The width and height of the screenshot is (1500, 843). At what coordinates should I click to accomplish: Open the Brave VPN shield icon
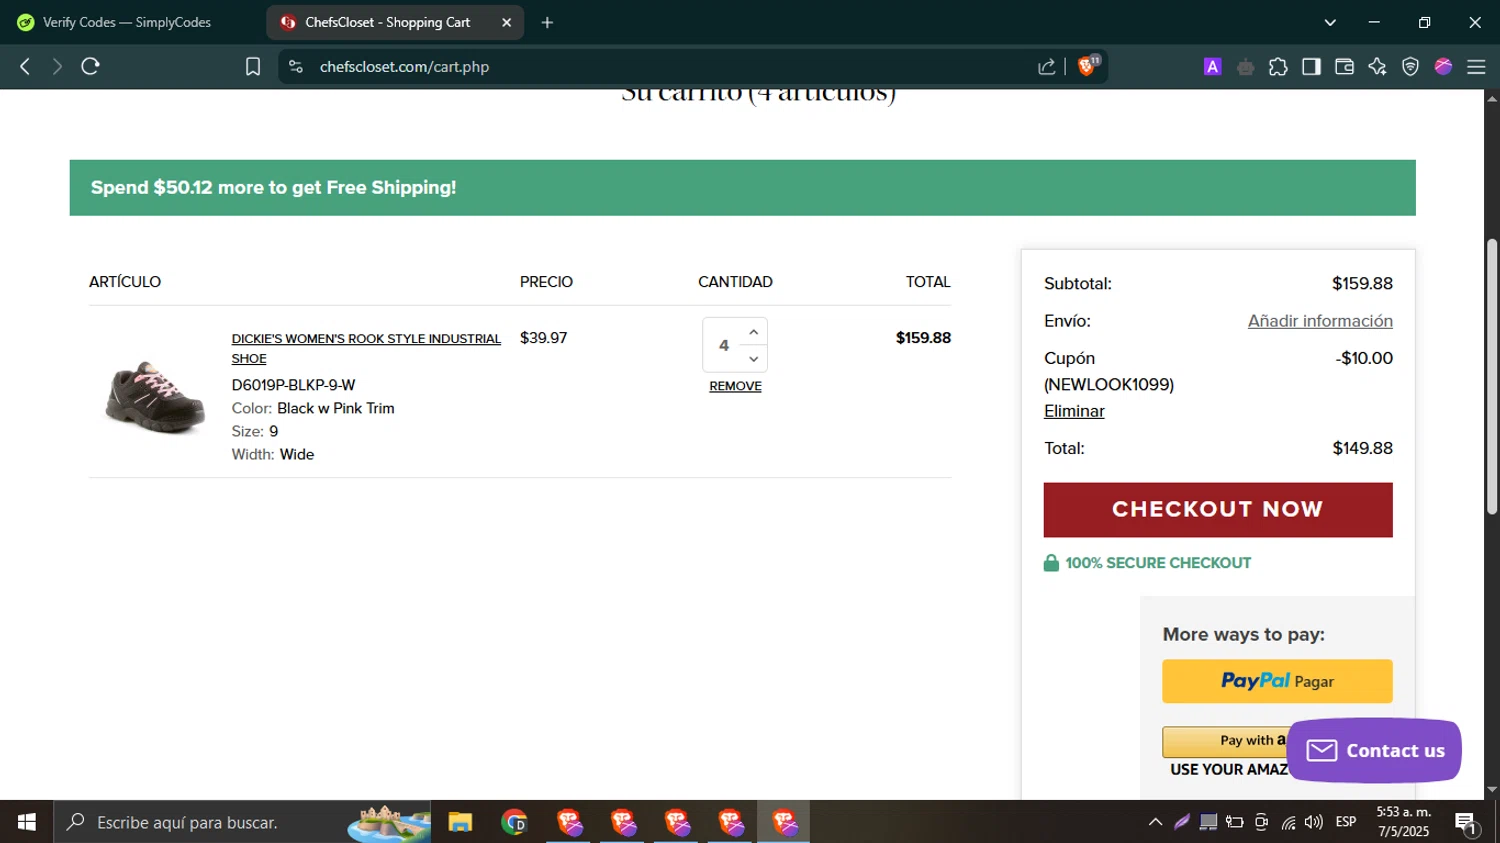pos(1410,67)
